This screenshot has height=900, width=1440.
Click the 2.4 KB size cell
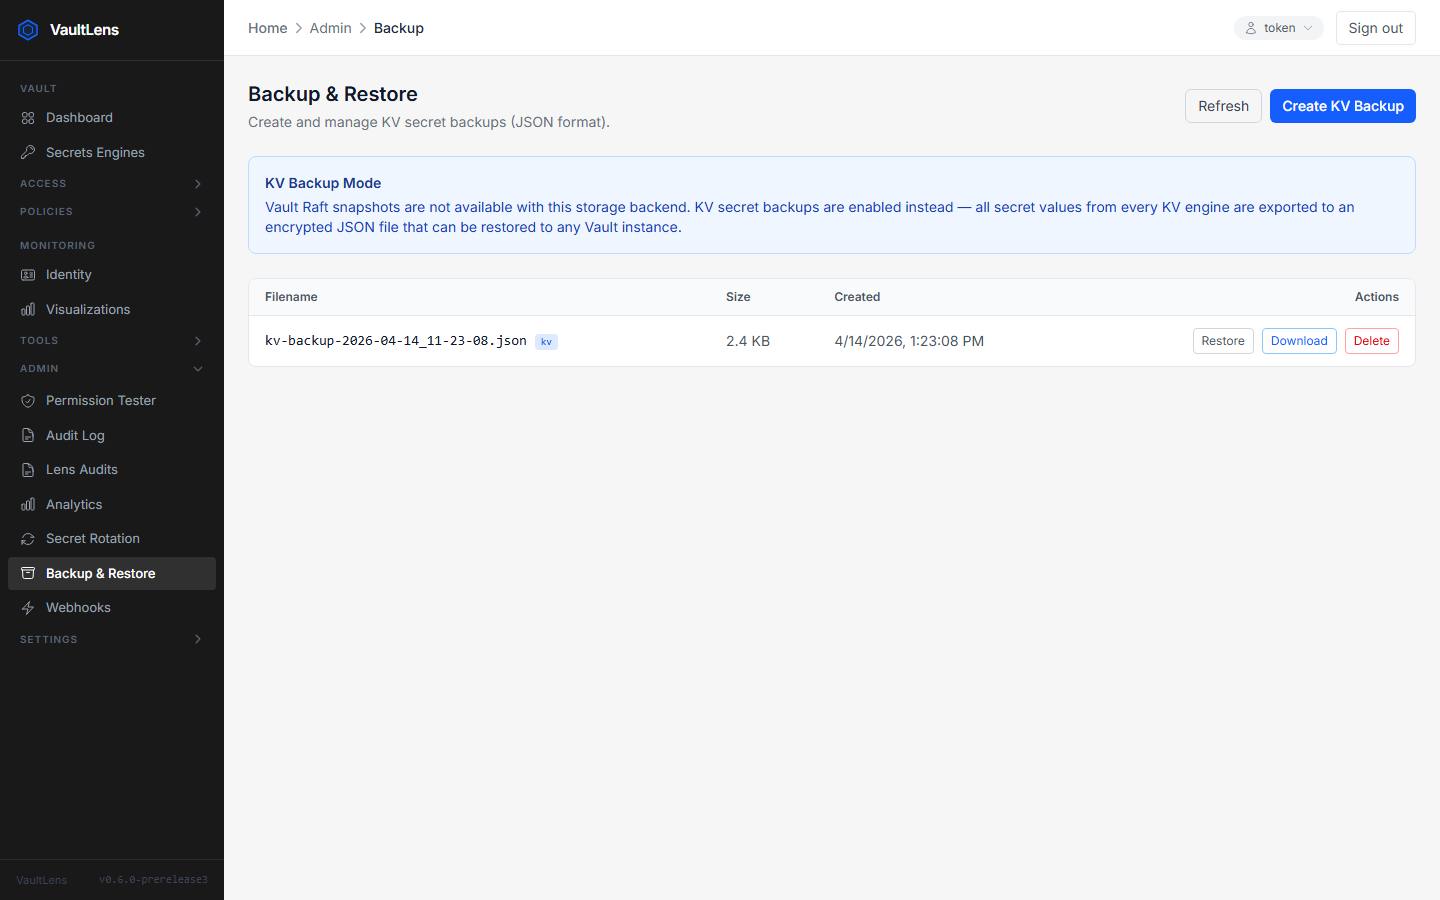pos(748,341)
